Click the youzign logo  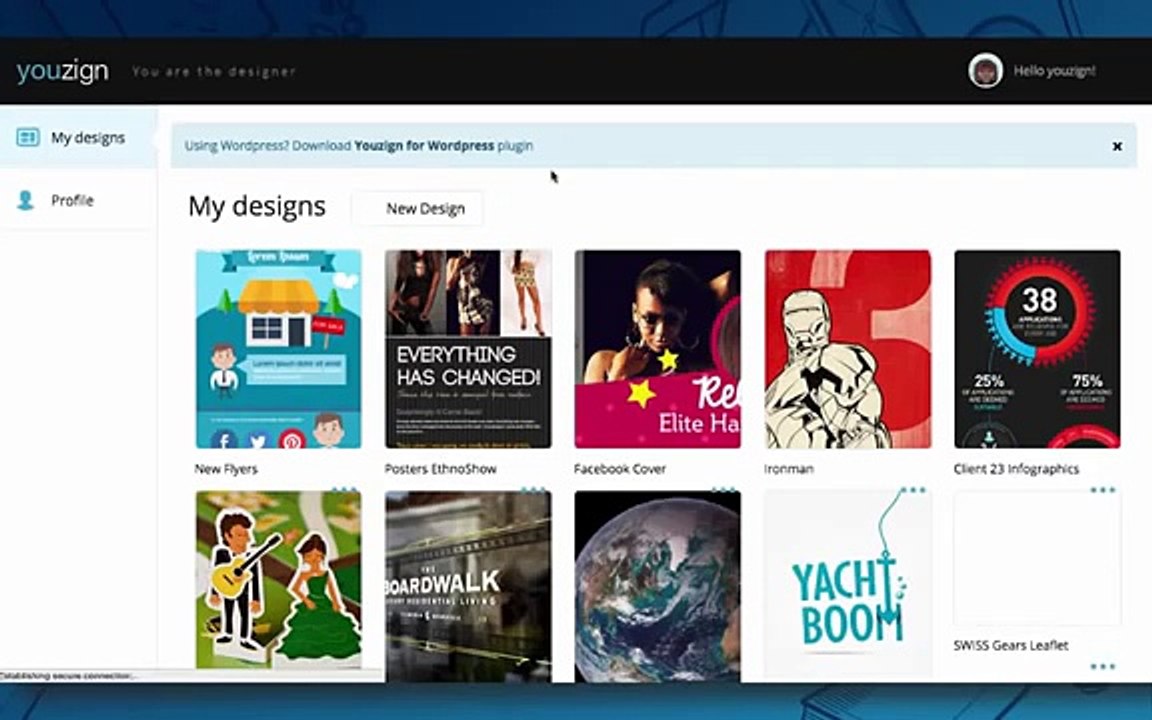point(62,71)
